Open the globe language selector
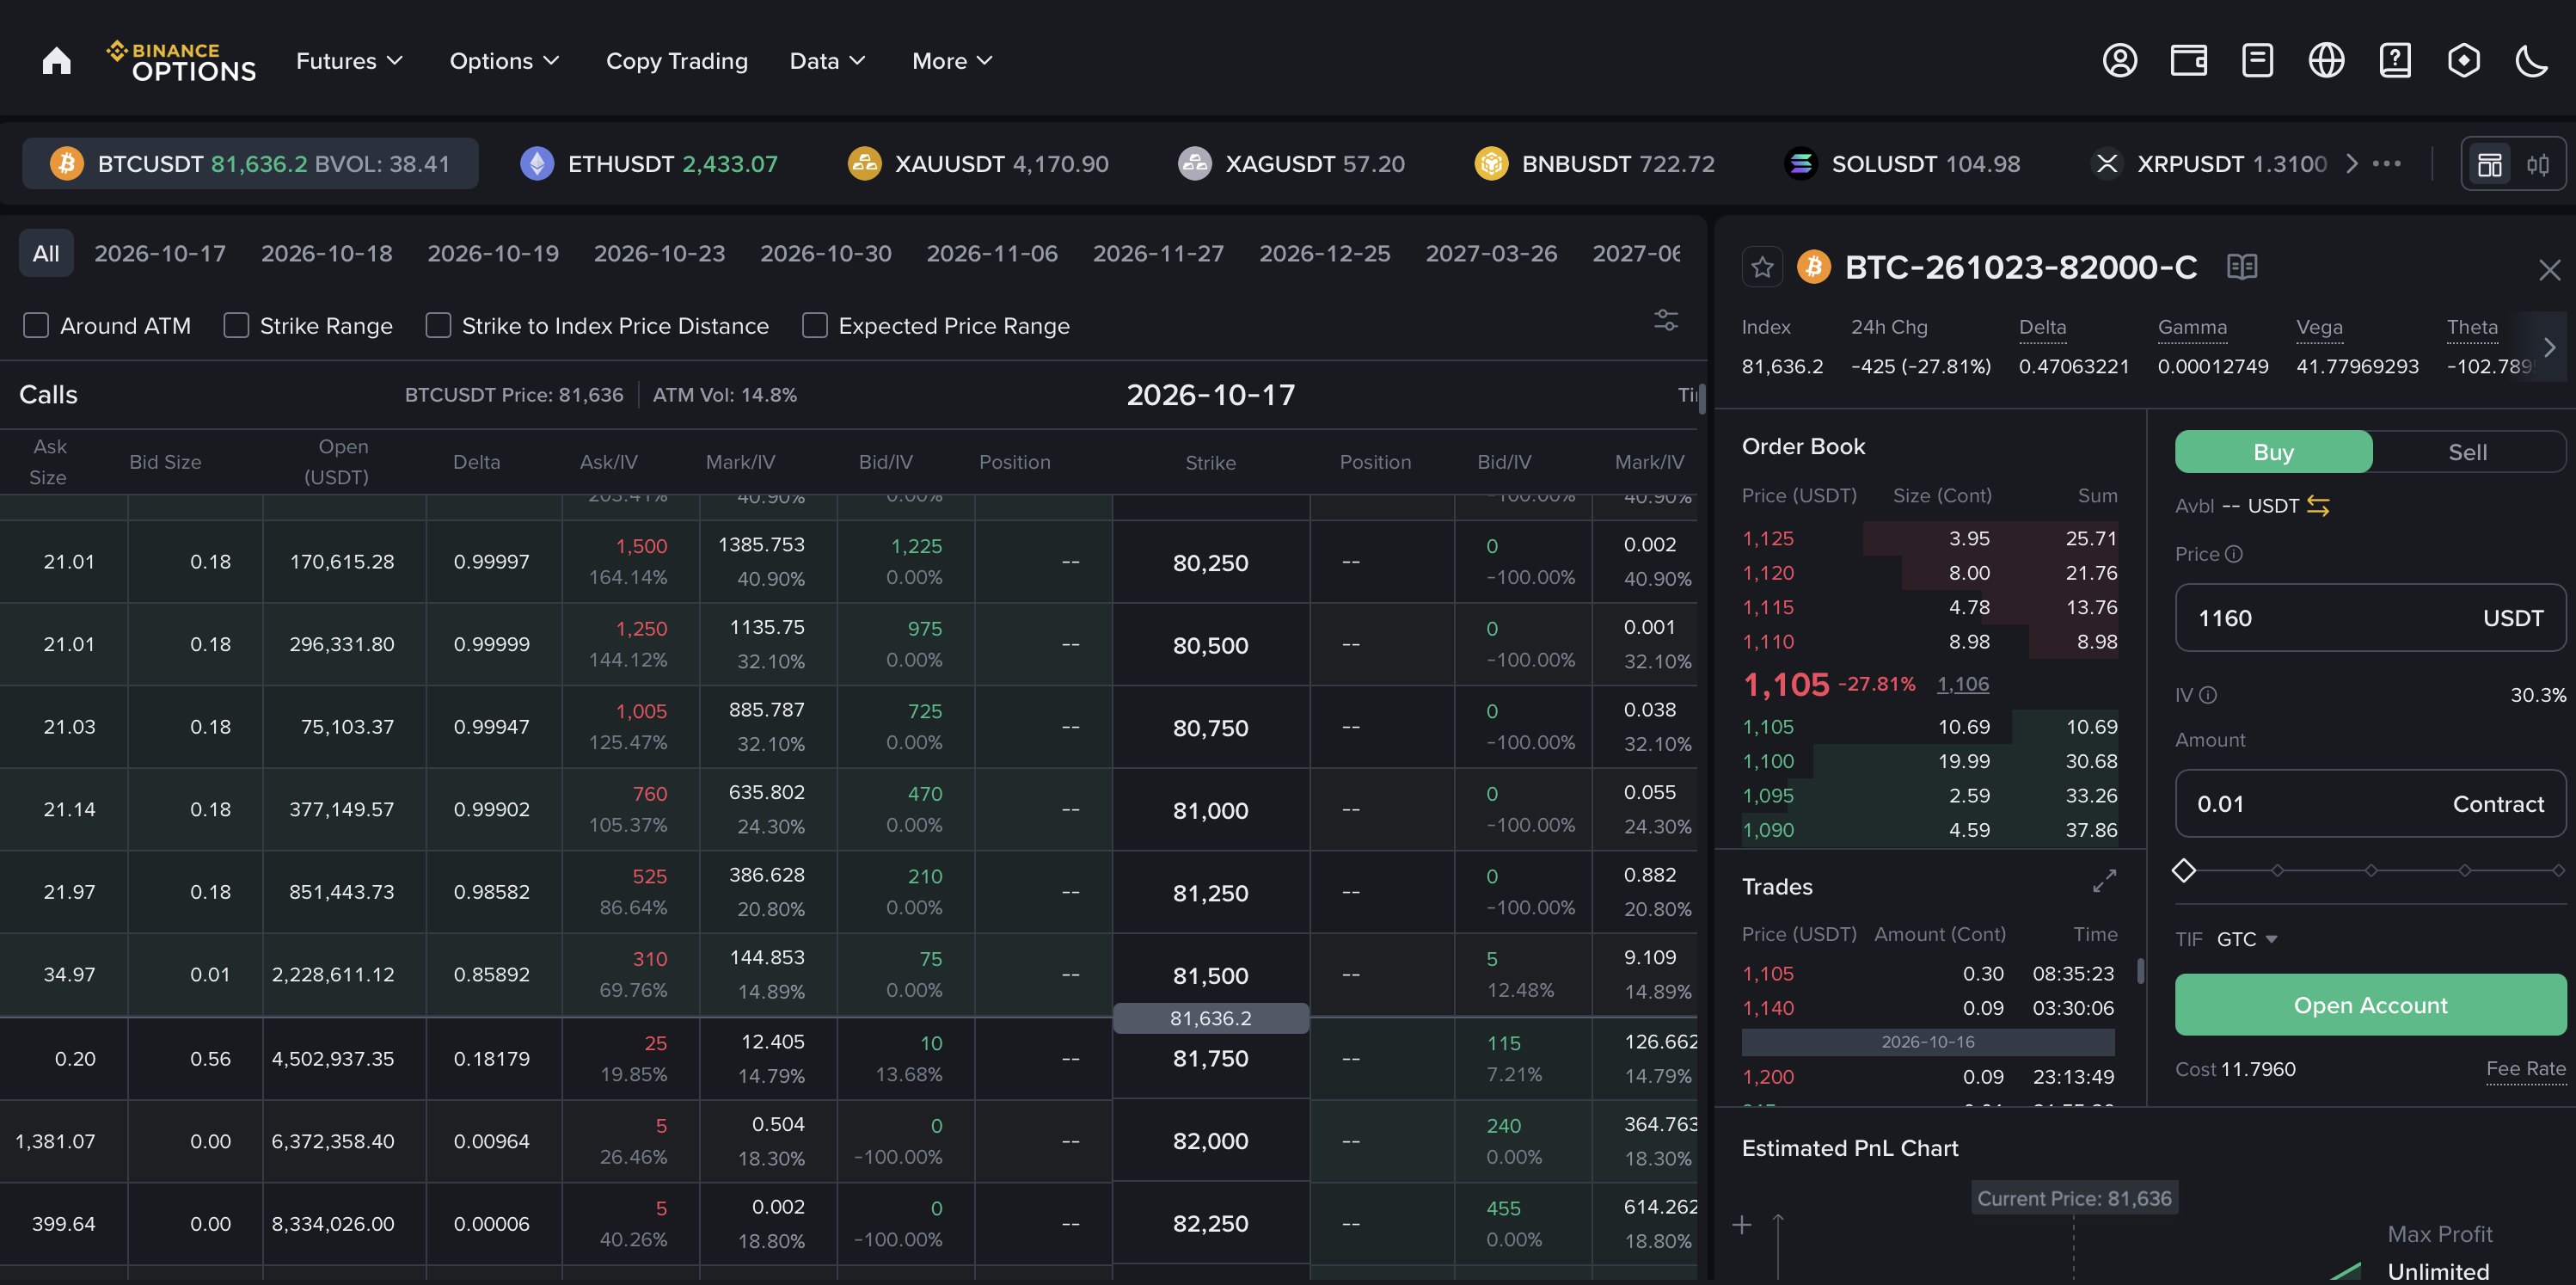 [2326, 61]
